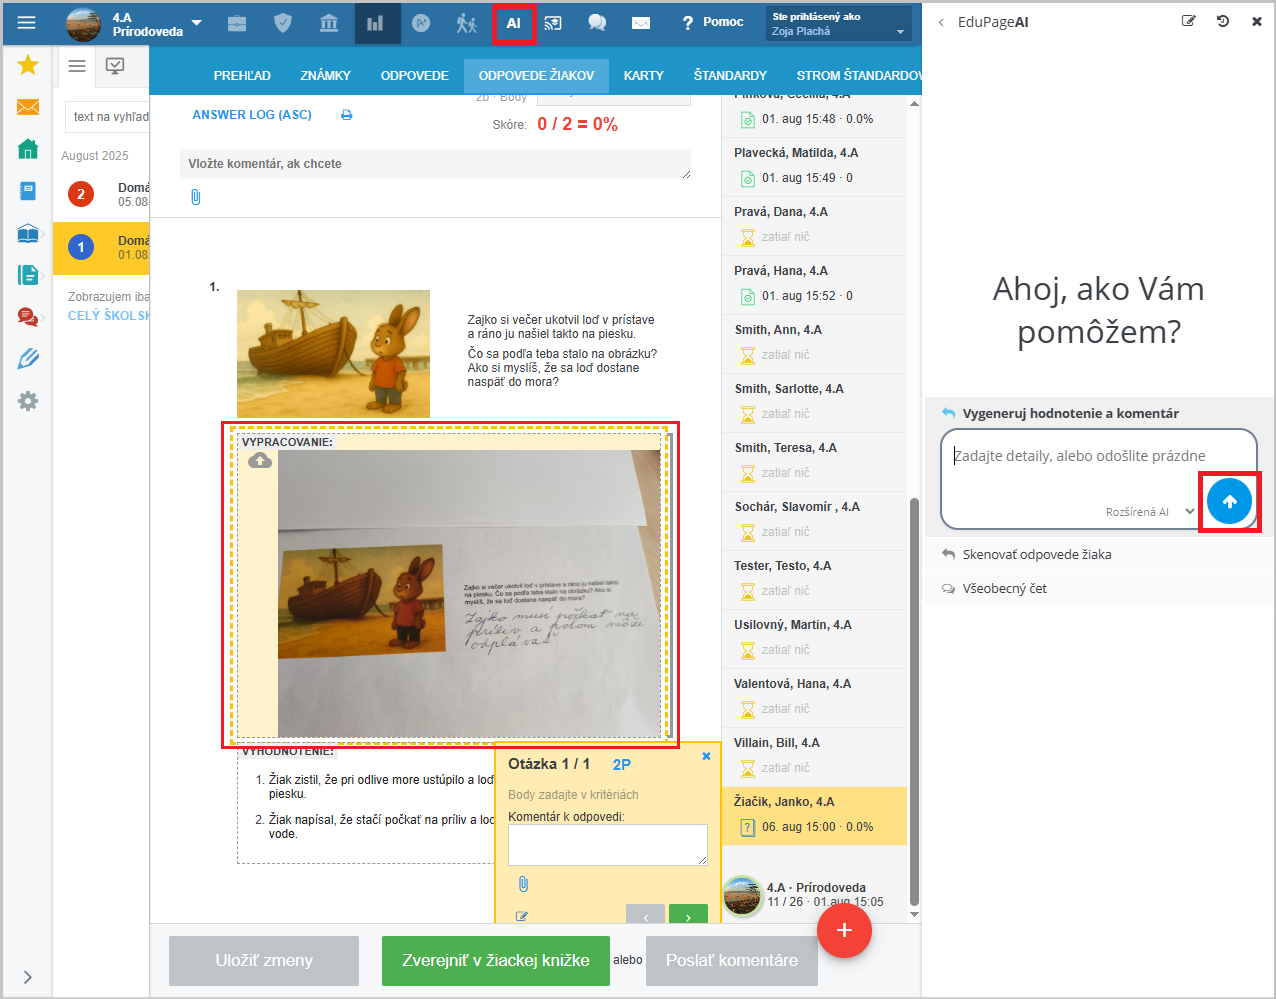
Task: Attach file using paperclip under comment field
Action: tap(196, 197)
